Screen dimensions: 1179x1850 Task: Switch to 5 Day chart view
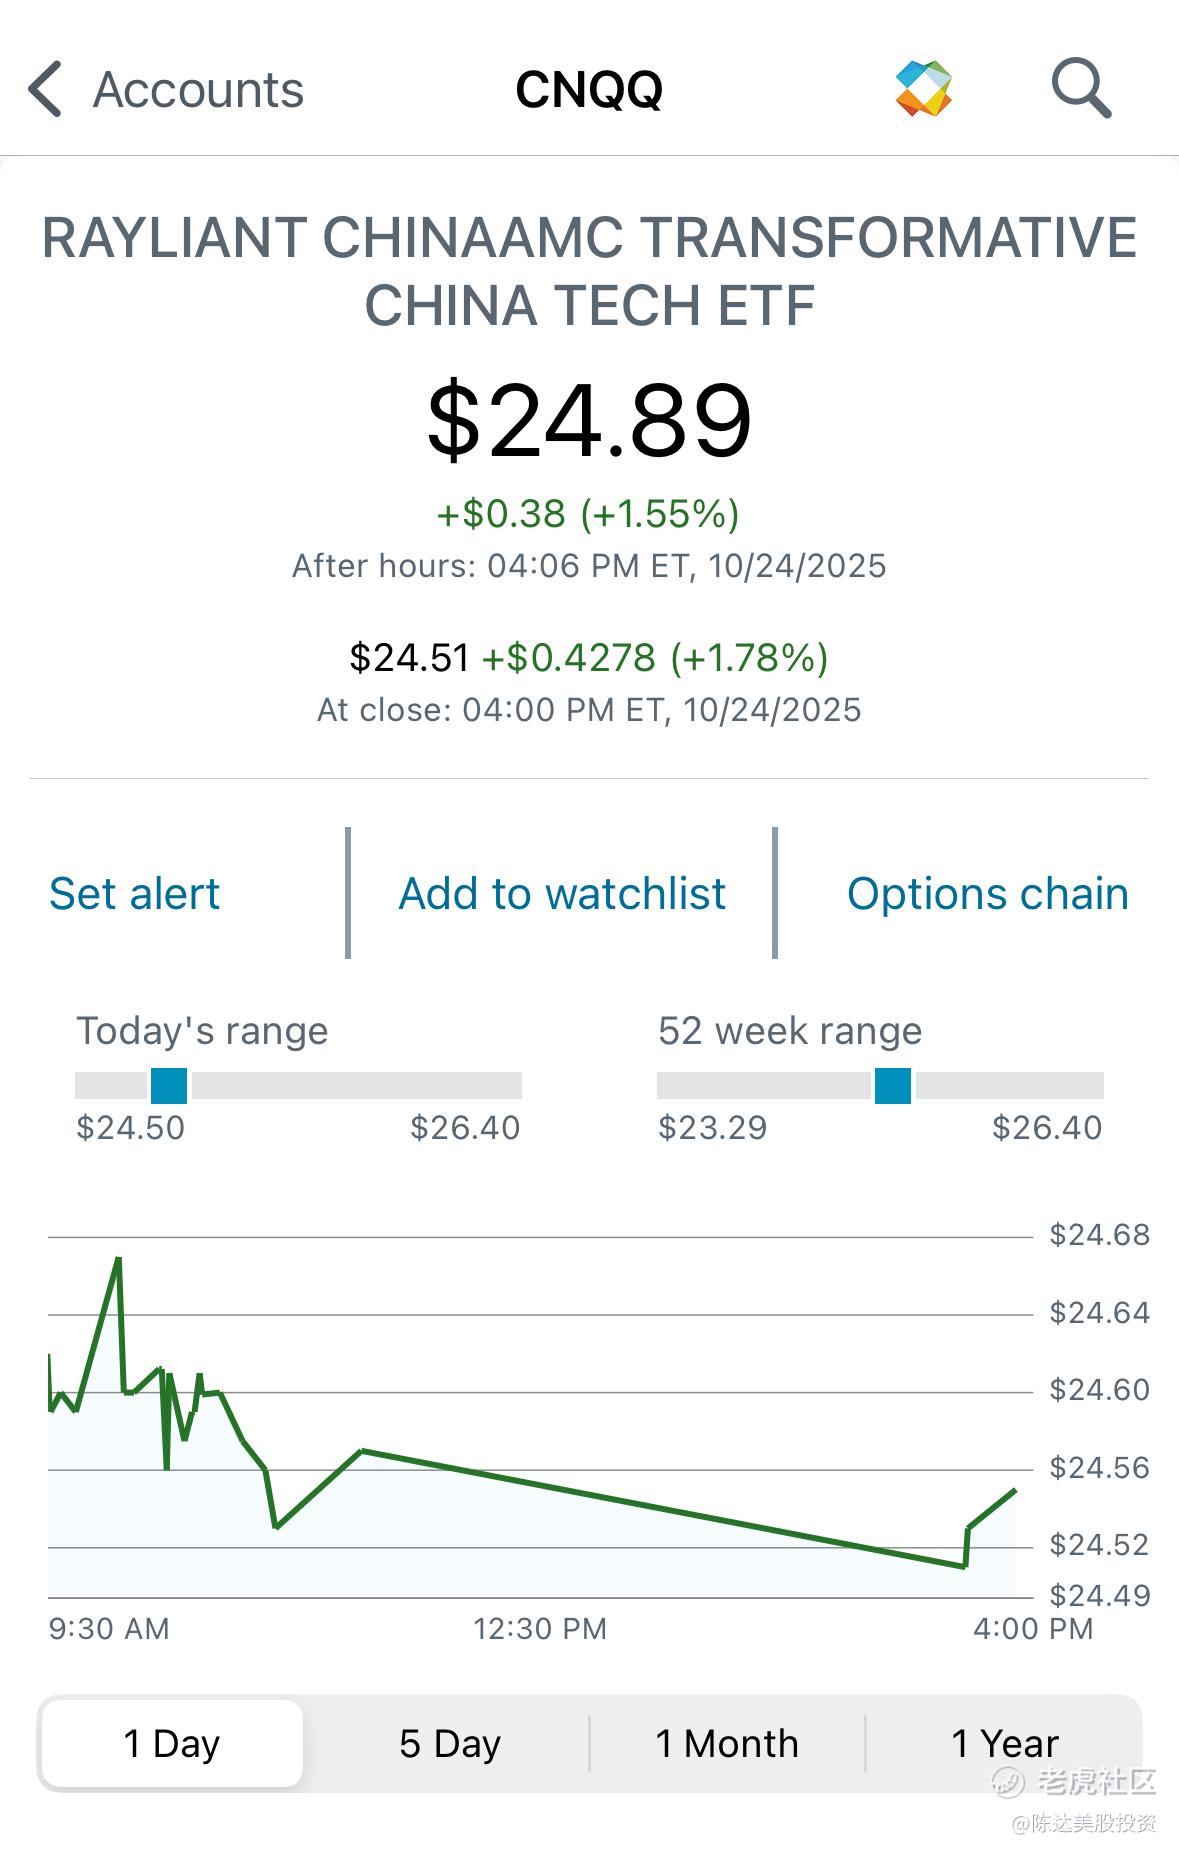click(449, 1743)
